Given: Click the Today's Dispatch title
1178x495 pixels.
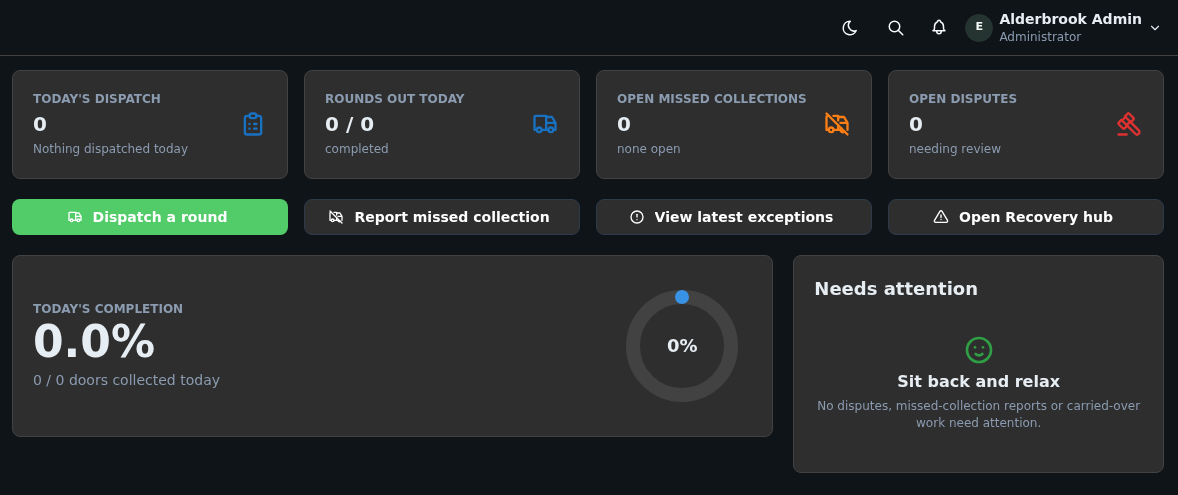Looking at the screenshot, I should click(x=97, y=98).
